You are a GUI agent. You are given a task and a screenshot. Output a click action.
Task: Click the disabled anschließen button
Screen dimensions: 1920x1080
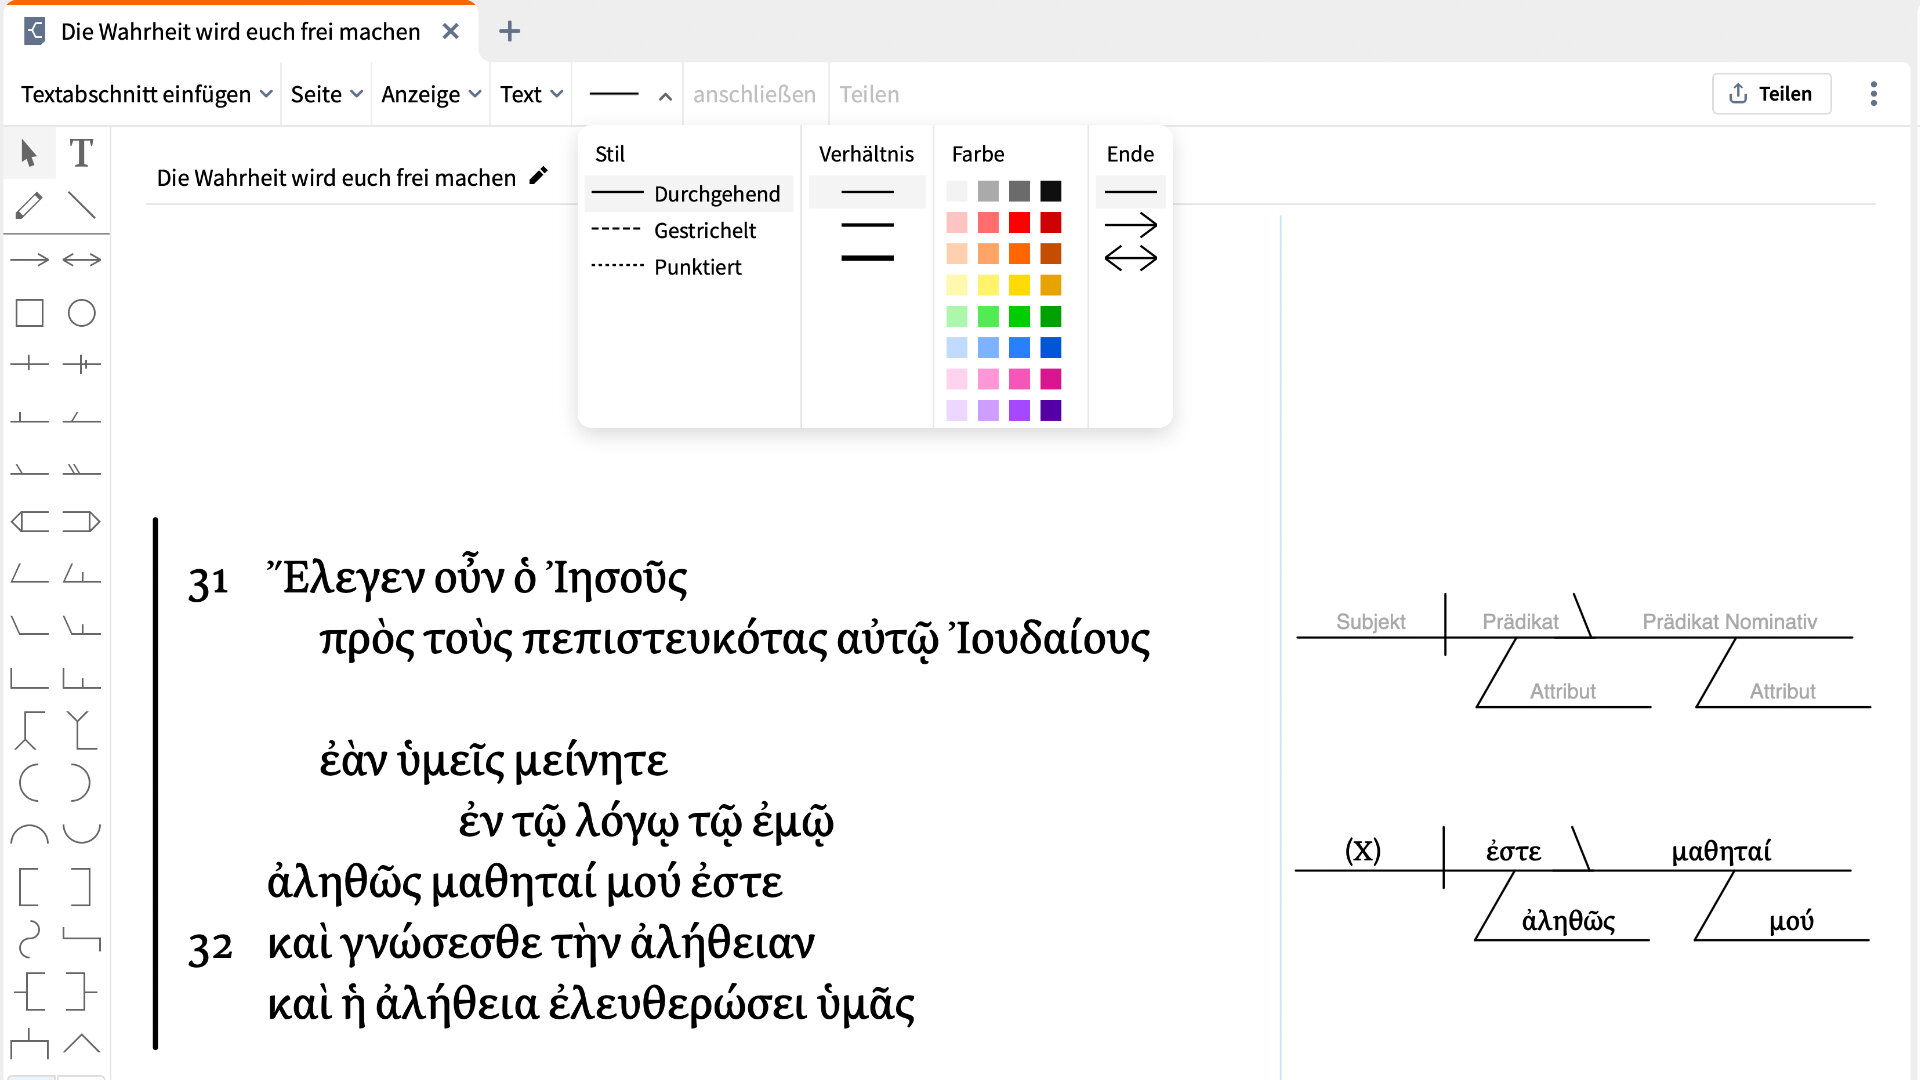coord(754,94)
